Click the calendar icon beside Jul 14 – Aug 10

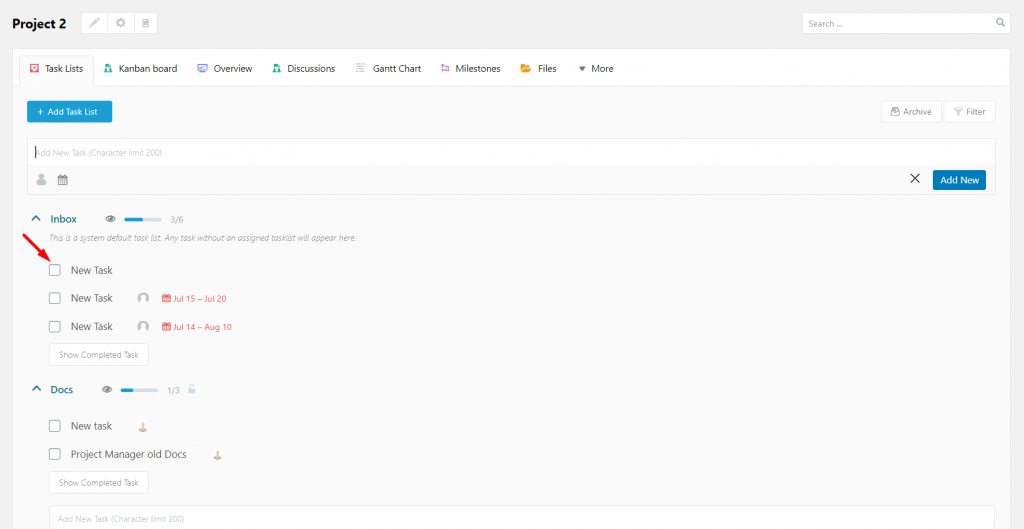(x=166, y=327)
